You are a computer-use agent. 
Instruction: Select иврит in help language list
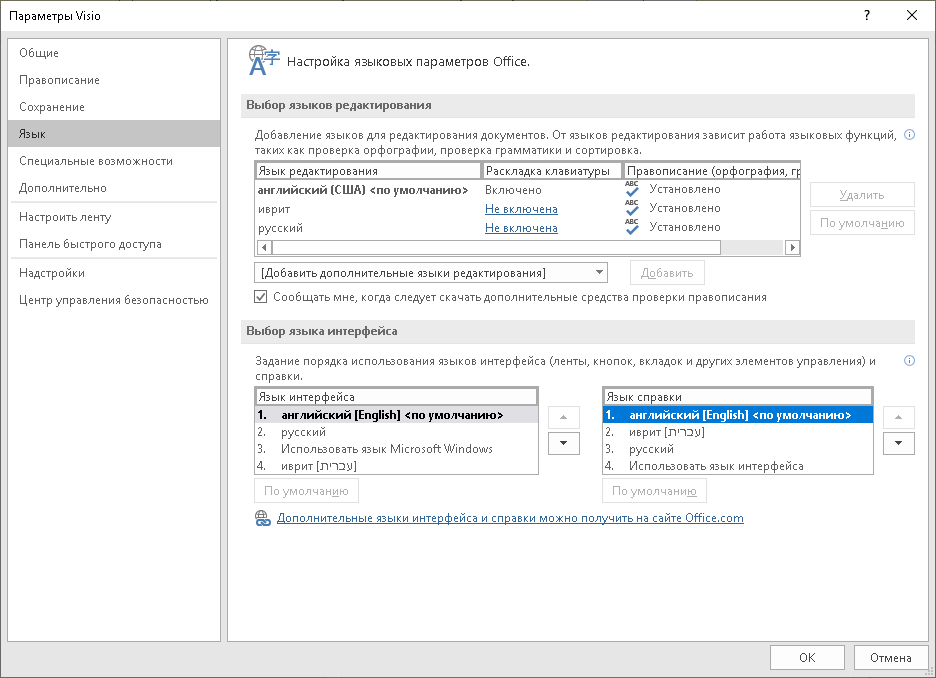[x=738, y=432]
